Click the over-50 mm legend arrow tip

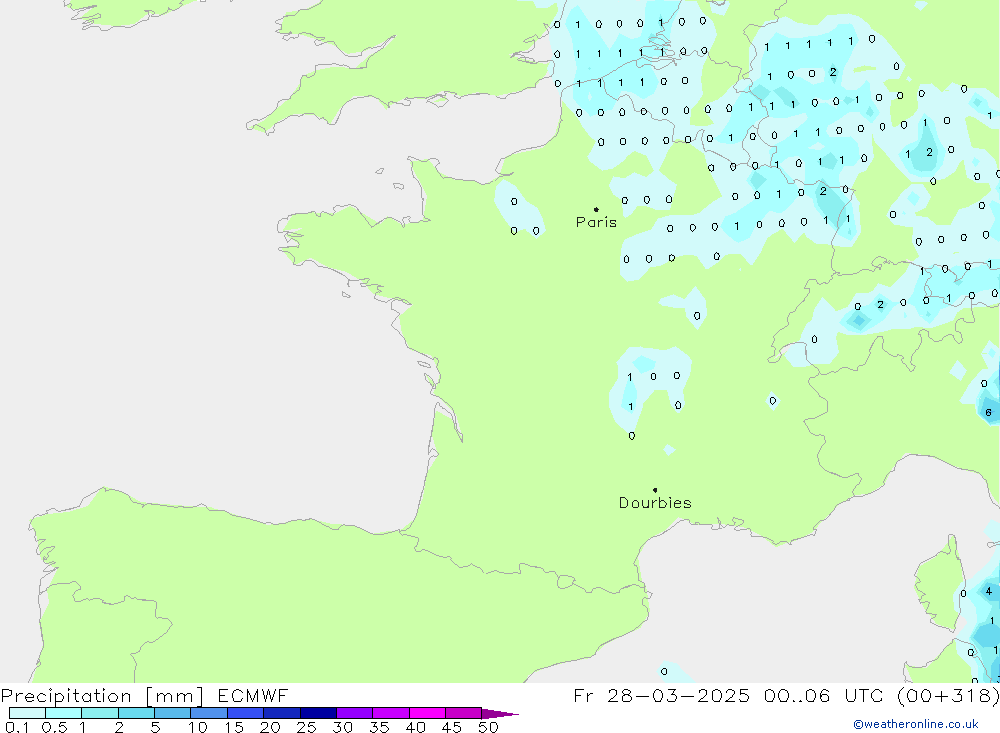tap(500, 713)
